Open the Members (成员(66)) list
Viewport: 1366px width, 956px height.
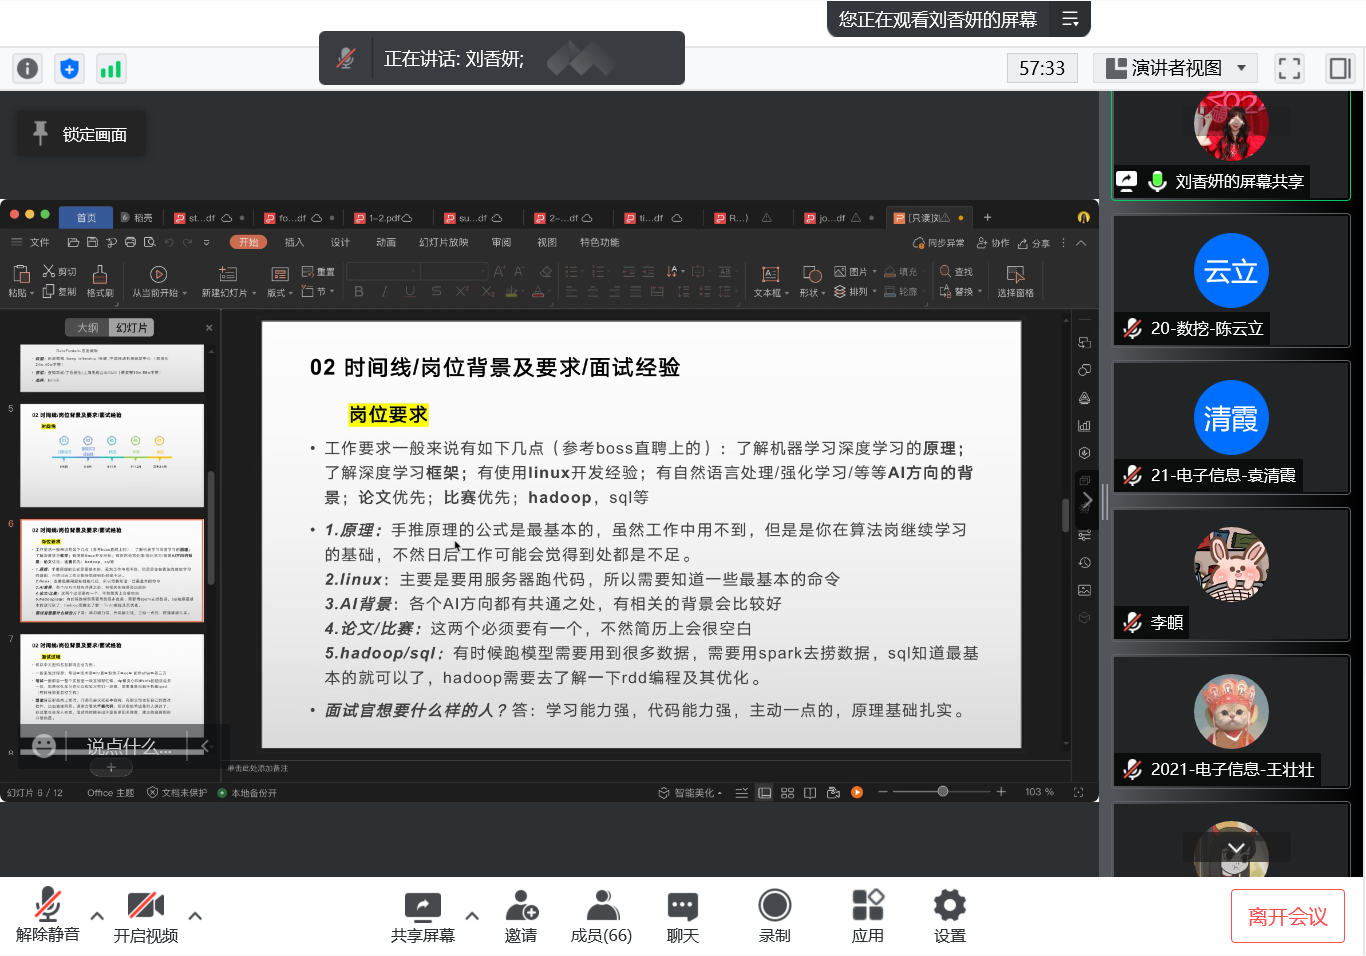point(601,915)
